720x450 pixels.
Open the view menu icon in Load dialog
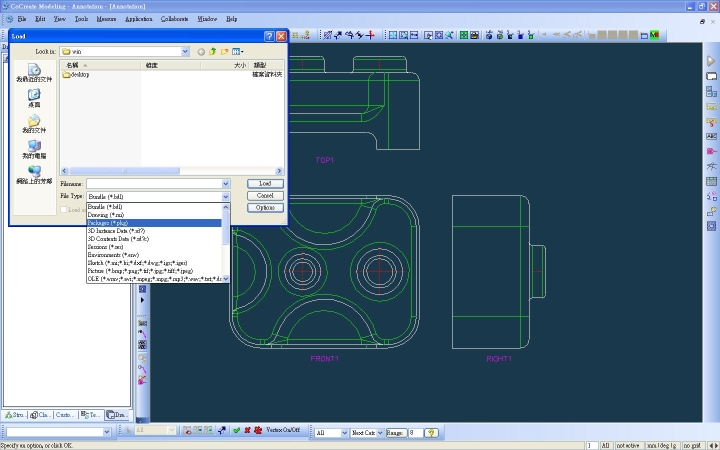[237, 52]
